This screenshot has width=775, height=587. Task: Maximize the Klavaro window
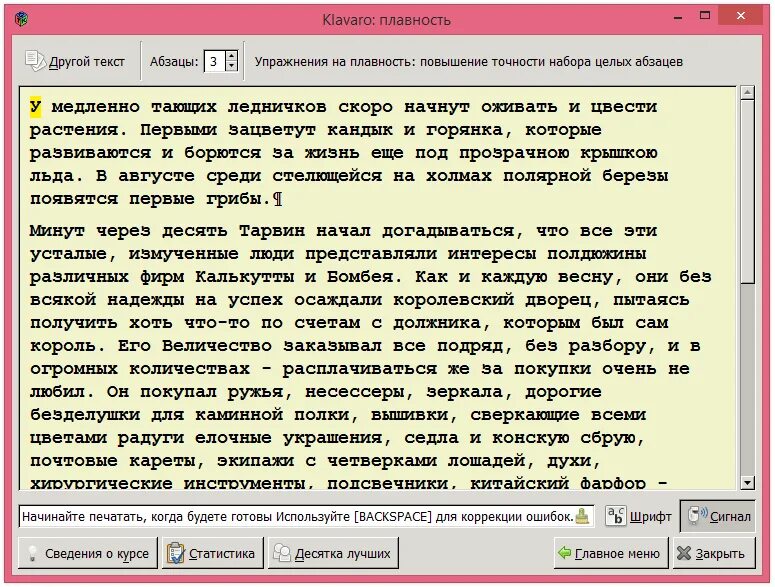pyautogui.click(x=705, y=16)
